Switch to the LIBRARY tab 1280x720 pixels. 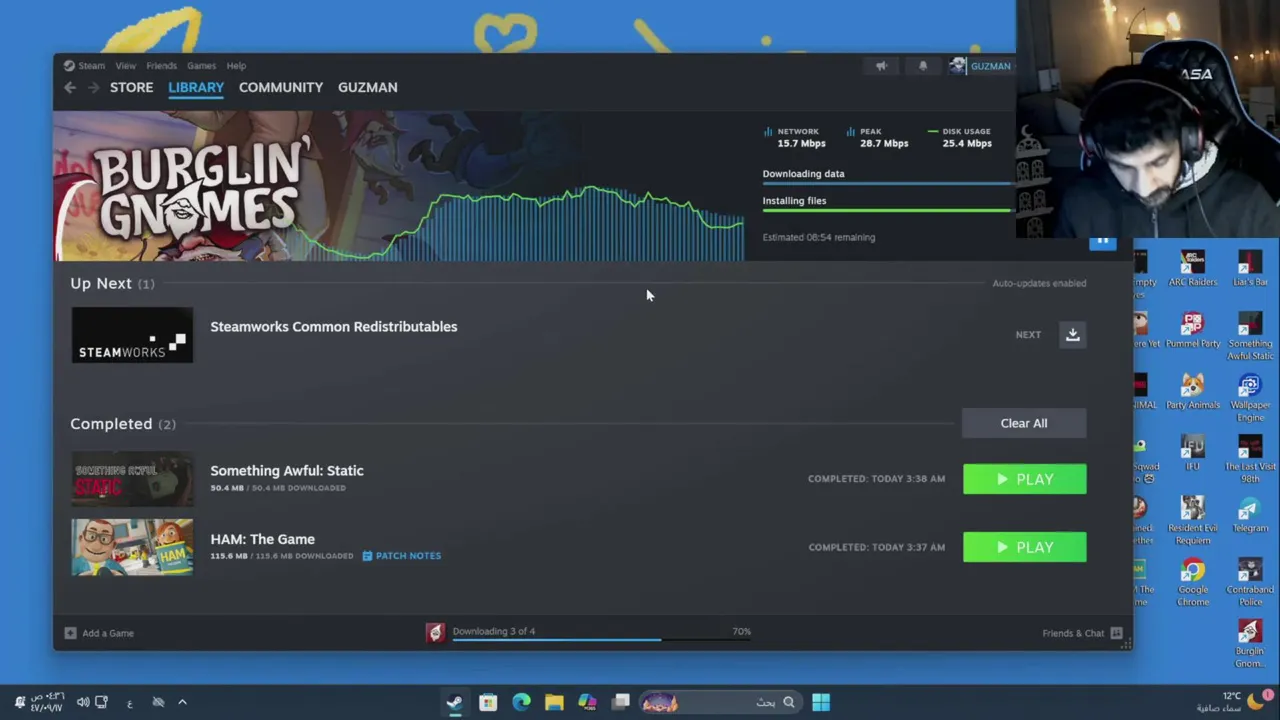click(x=196, y=88)
